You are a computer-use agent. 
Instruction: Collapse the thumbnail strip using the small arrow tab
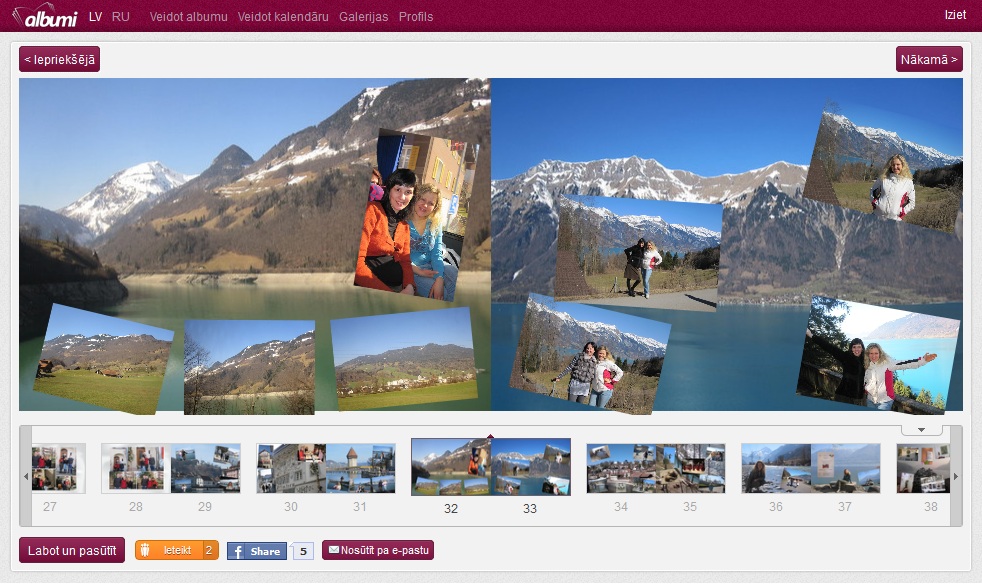pyautogui.click(x=921, y=430)
